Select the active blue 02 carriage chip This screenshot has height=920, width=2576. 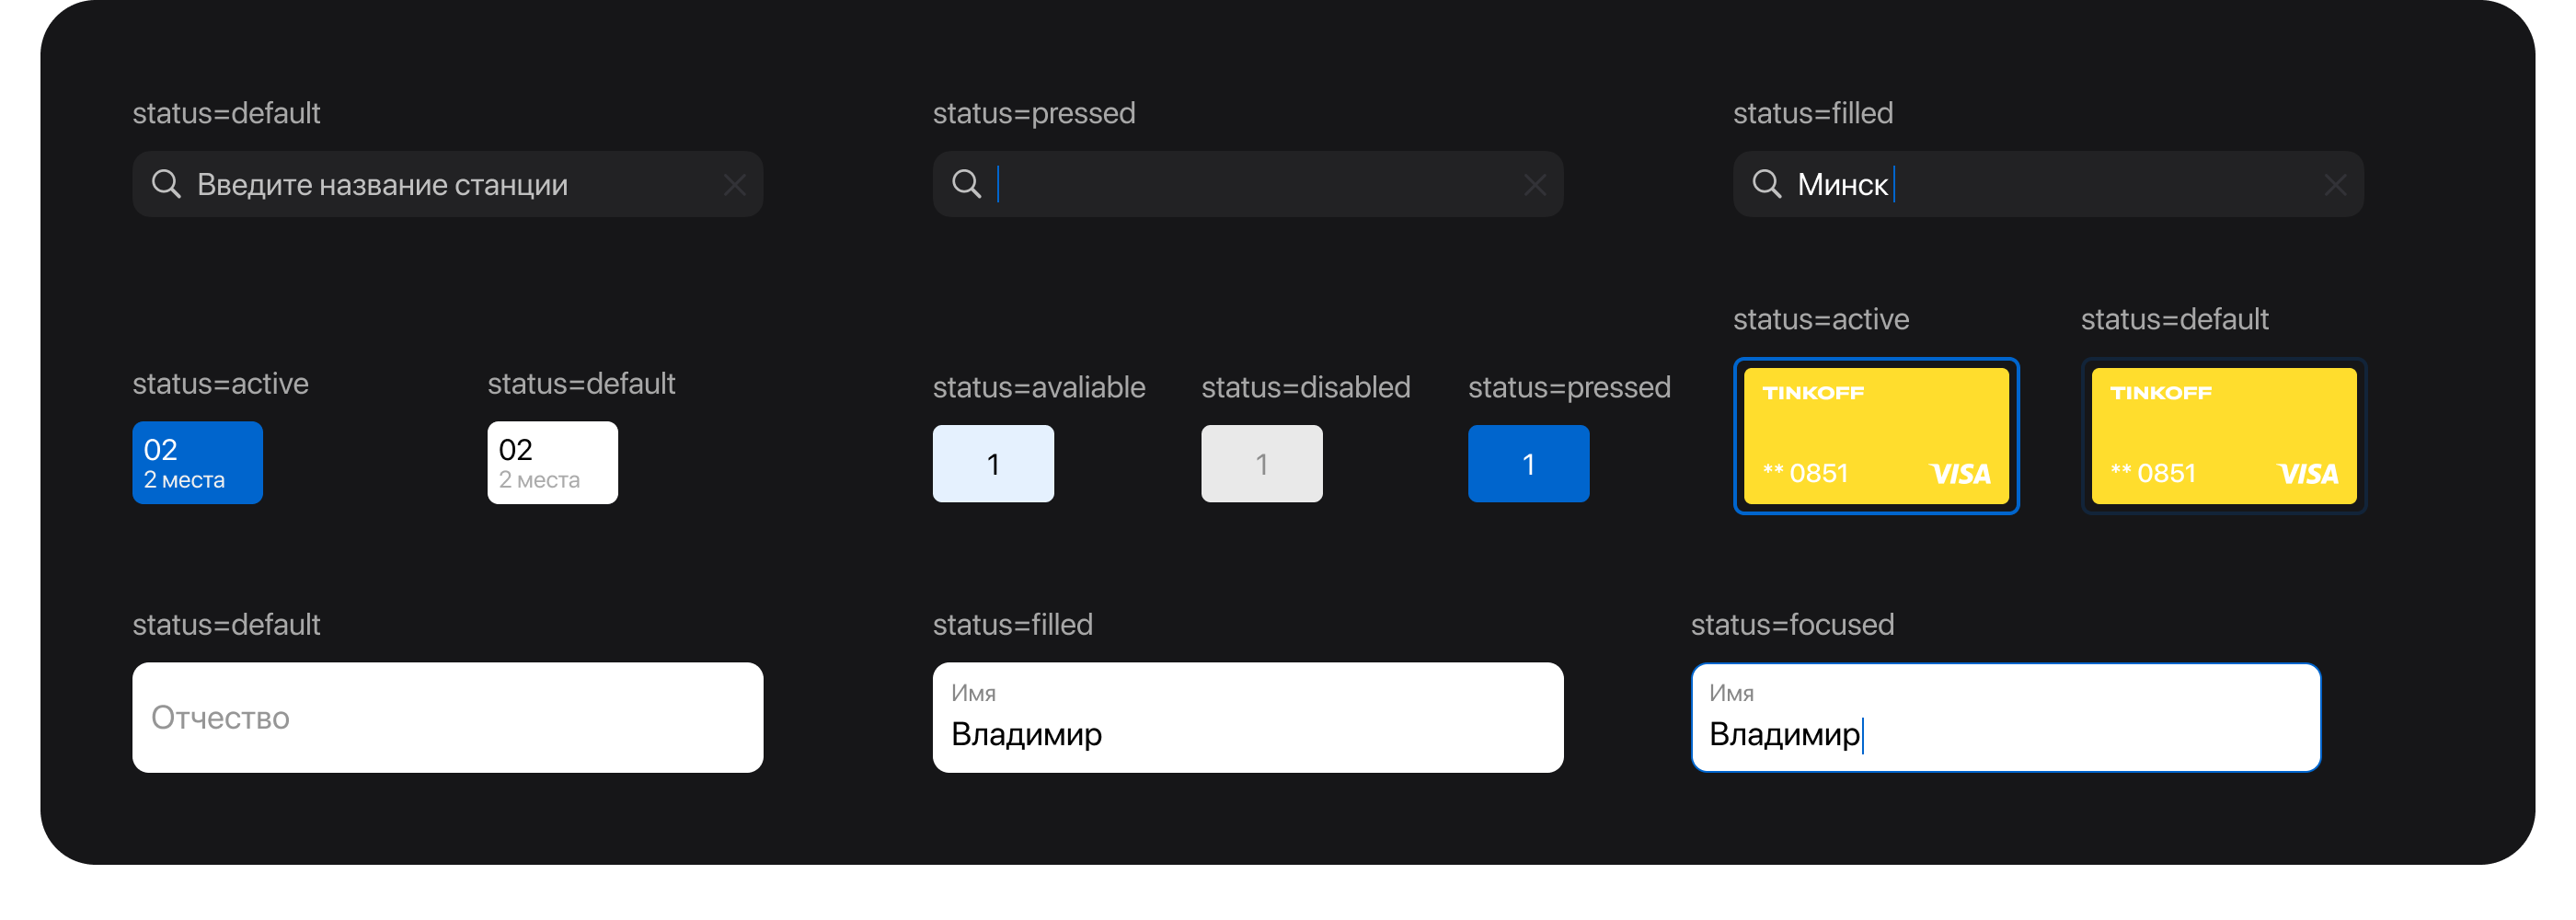197,463
